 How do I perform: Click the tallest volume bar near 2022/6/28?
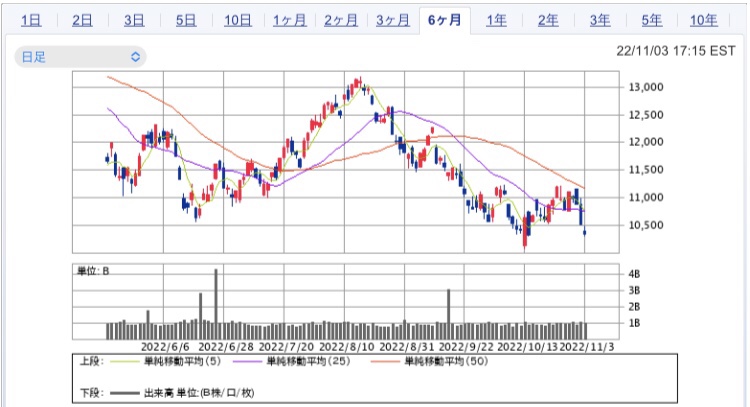click(x=216, y=304)
